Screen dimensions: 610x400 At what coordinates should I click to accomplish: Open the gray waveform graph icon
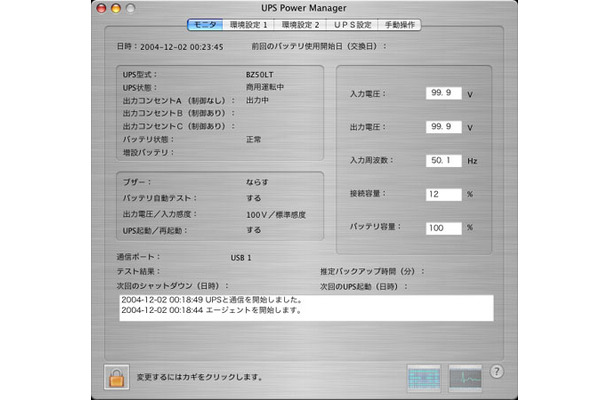[467, 376]
